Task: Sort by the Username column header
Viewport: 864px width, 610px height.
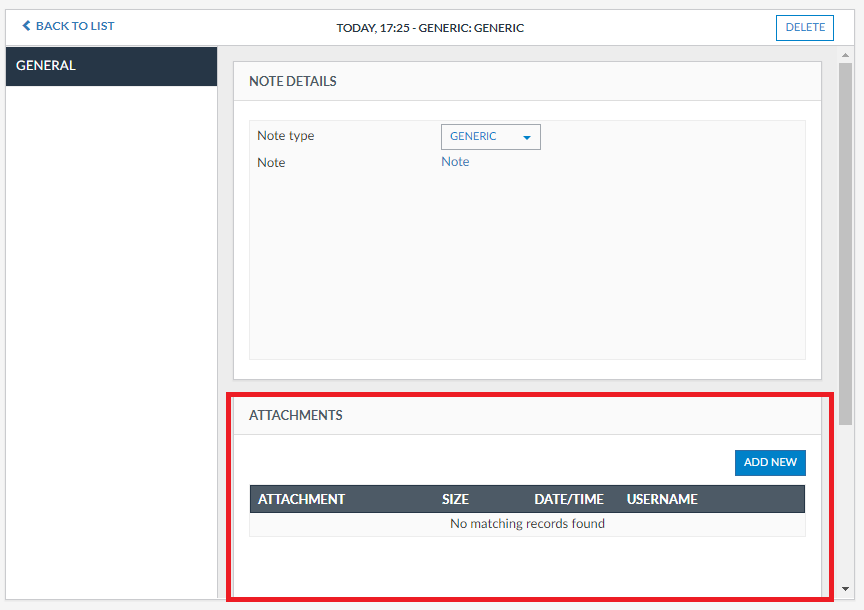Action: 662,499
